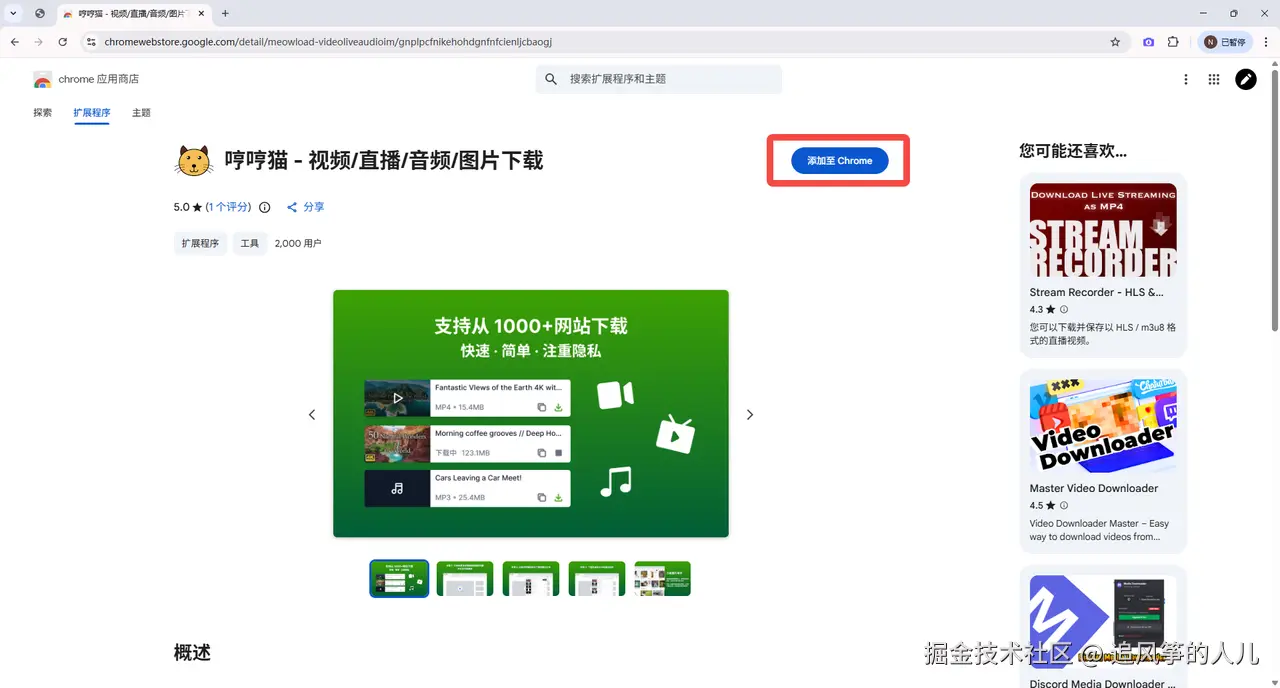Select the first screenshot thumbnail
The width and height of the screenshot is (1280, 688).
[x=399, y=578]
